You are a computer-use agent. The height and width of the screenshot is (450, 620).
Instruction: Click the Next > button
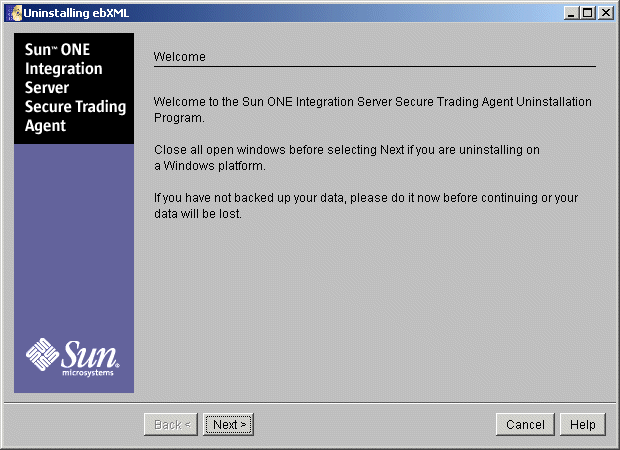tap(228, 424)
